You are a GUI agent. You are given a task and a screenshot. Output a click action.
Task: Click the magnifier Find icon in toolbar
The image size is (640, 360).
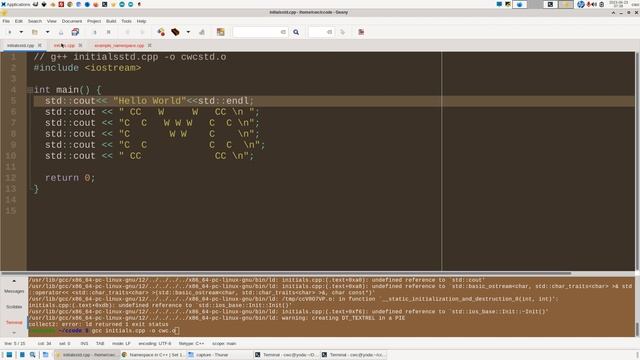coord(296,32)
